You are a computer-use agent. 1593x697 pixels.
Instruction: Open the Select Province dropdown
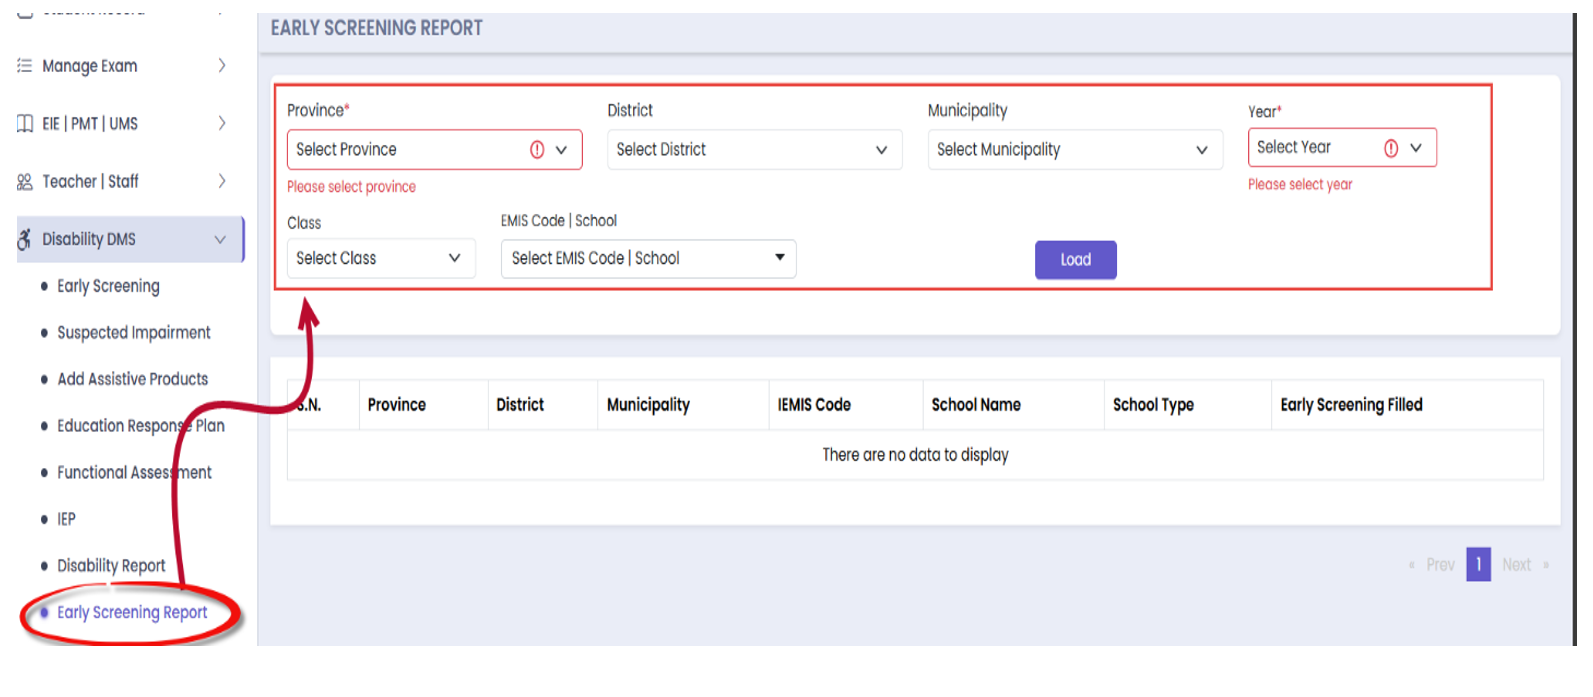click(x=434, y=150)
